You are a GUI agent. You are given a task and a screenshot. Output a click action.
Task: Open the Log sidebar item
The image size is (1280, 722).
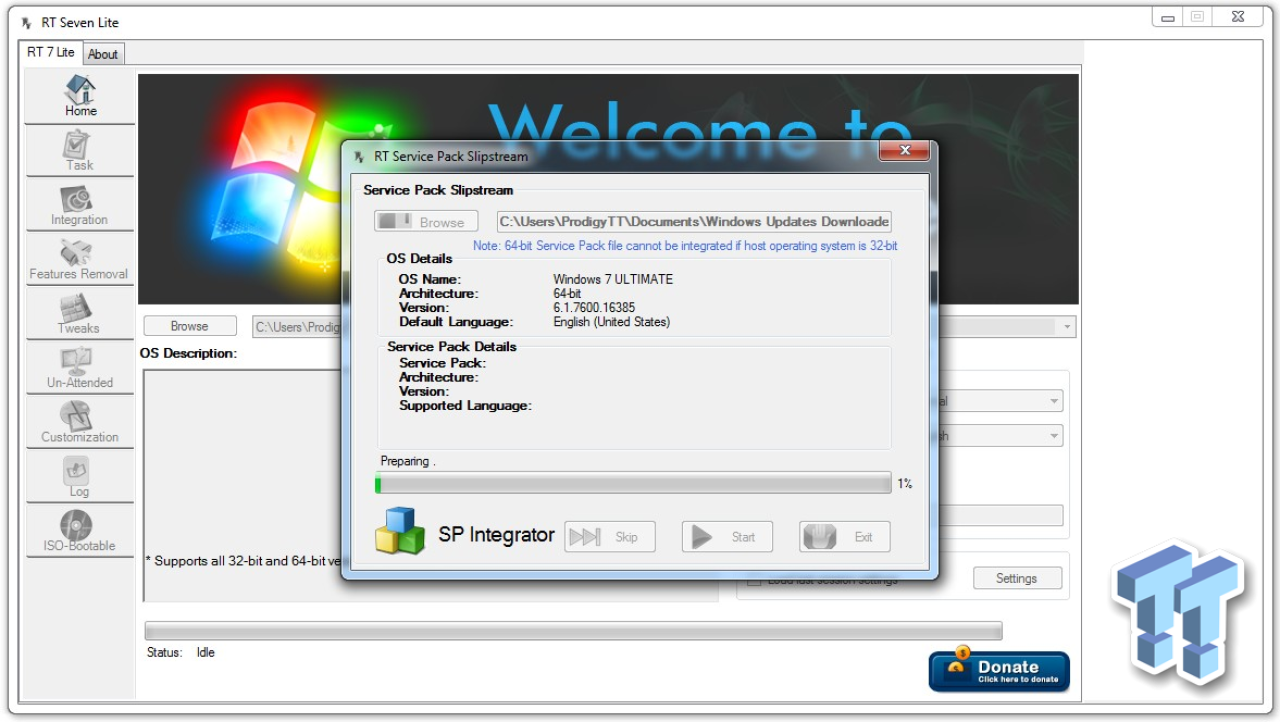tap(80, 477)
